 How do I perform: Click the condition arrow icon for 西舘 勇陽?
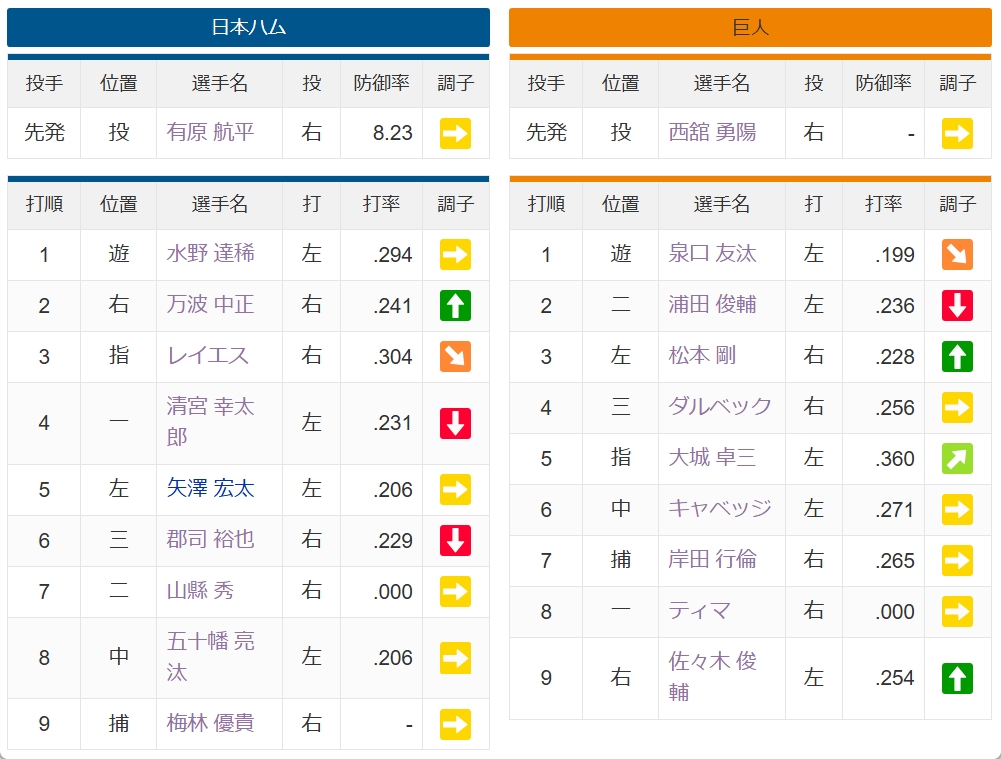pos(957,133)
